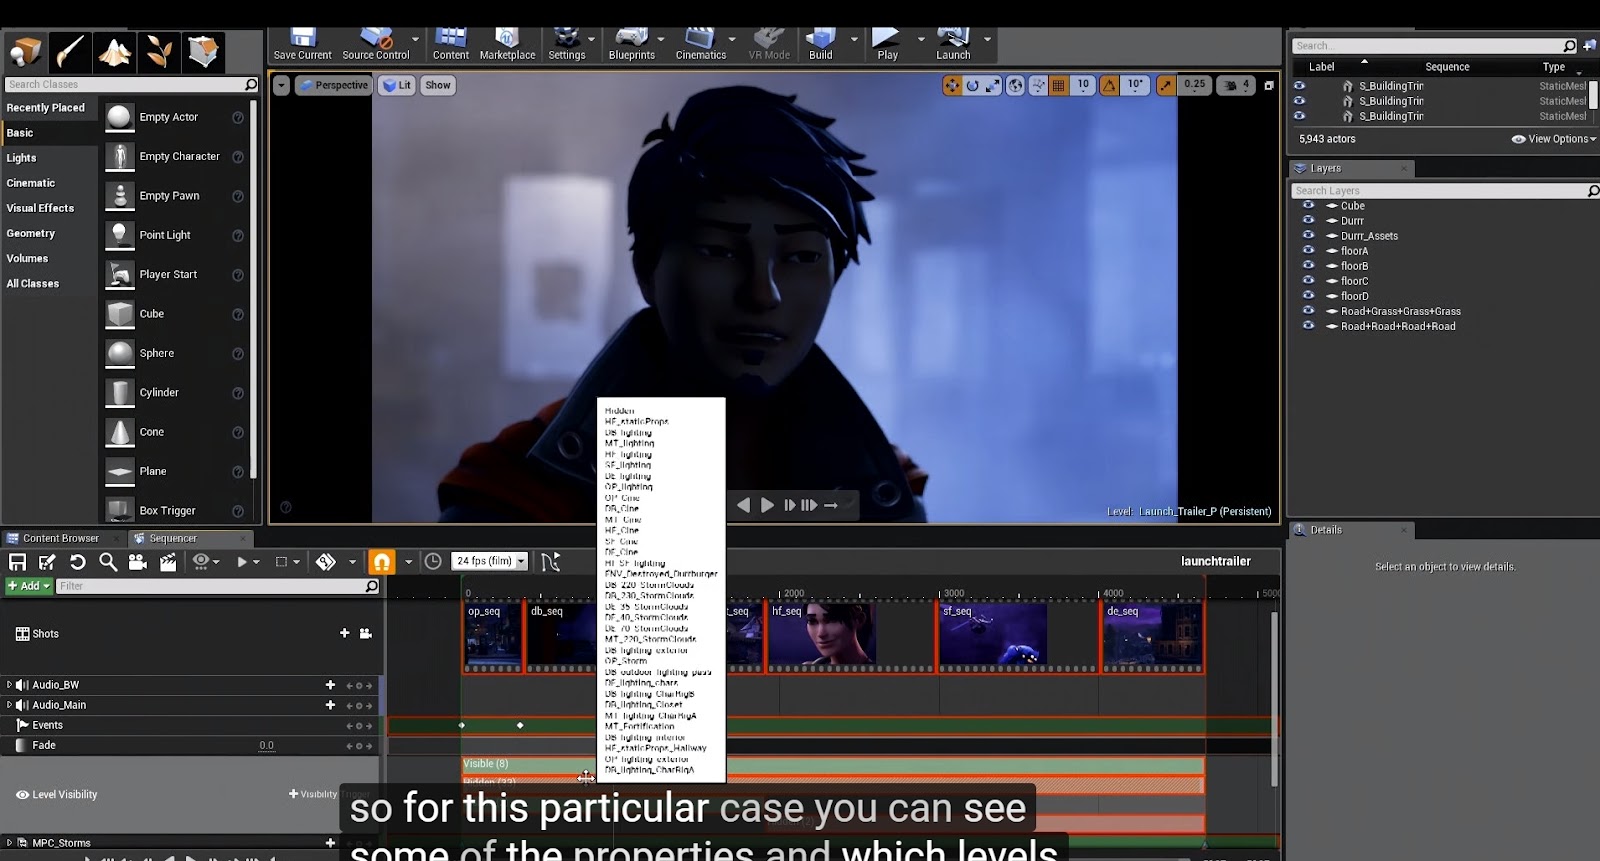
Task: Open the Settings toolbar icon
Action: [x=566, y=45]
